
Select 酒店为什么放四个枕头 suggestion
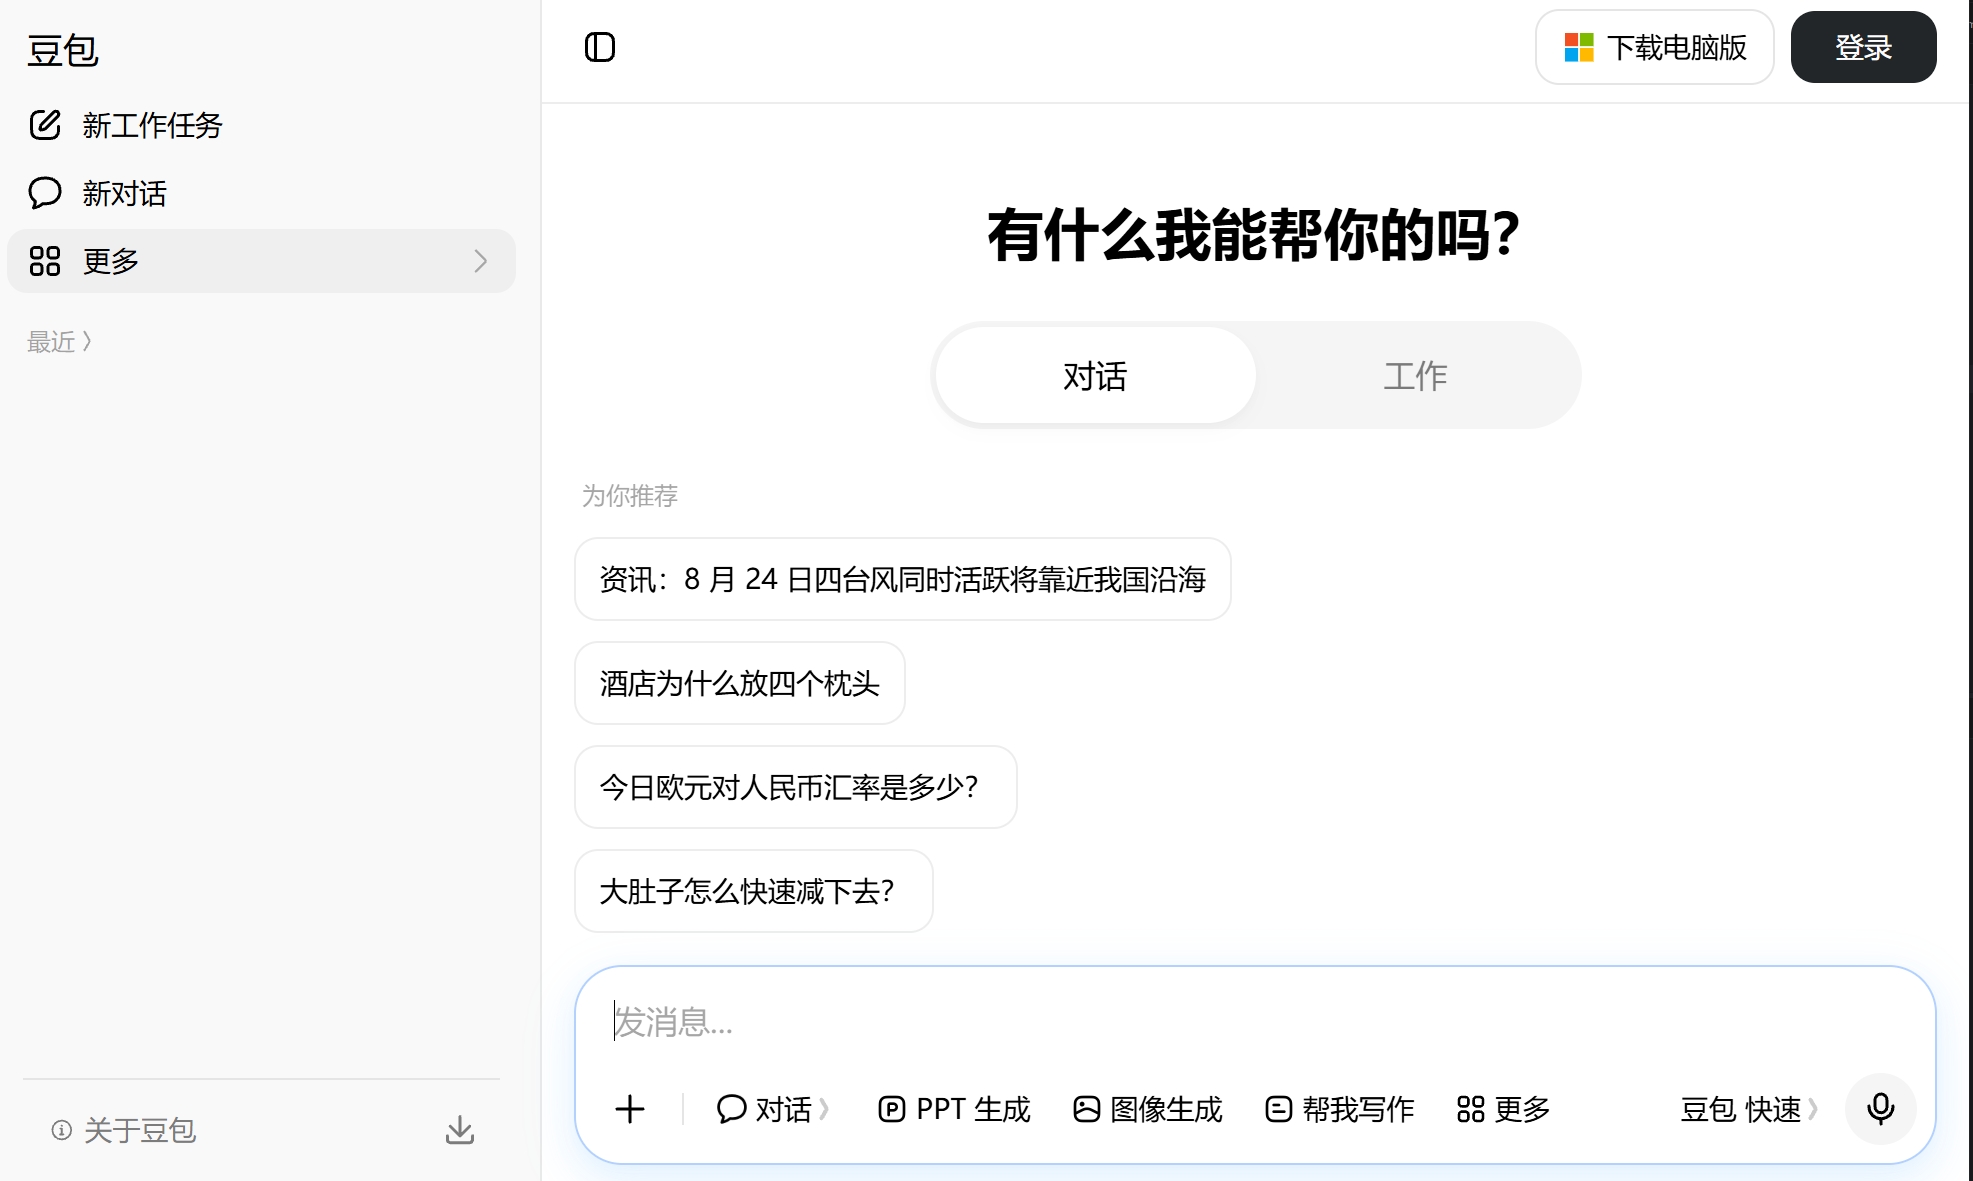tap(740, 683)
